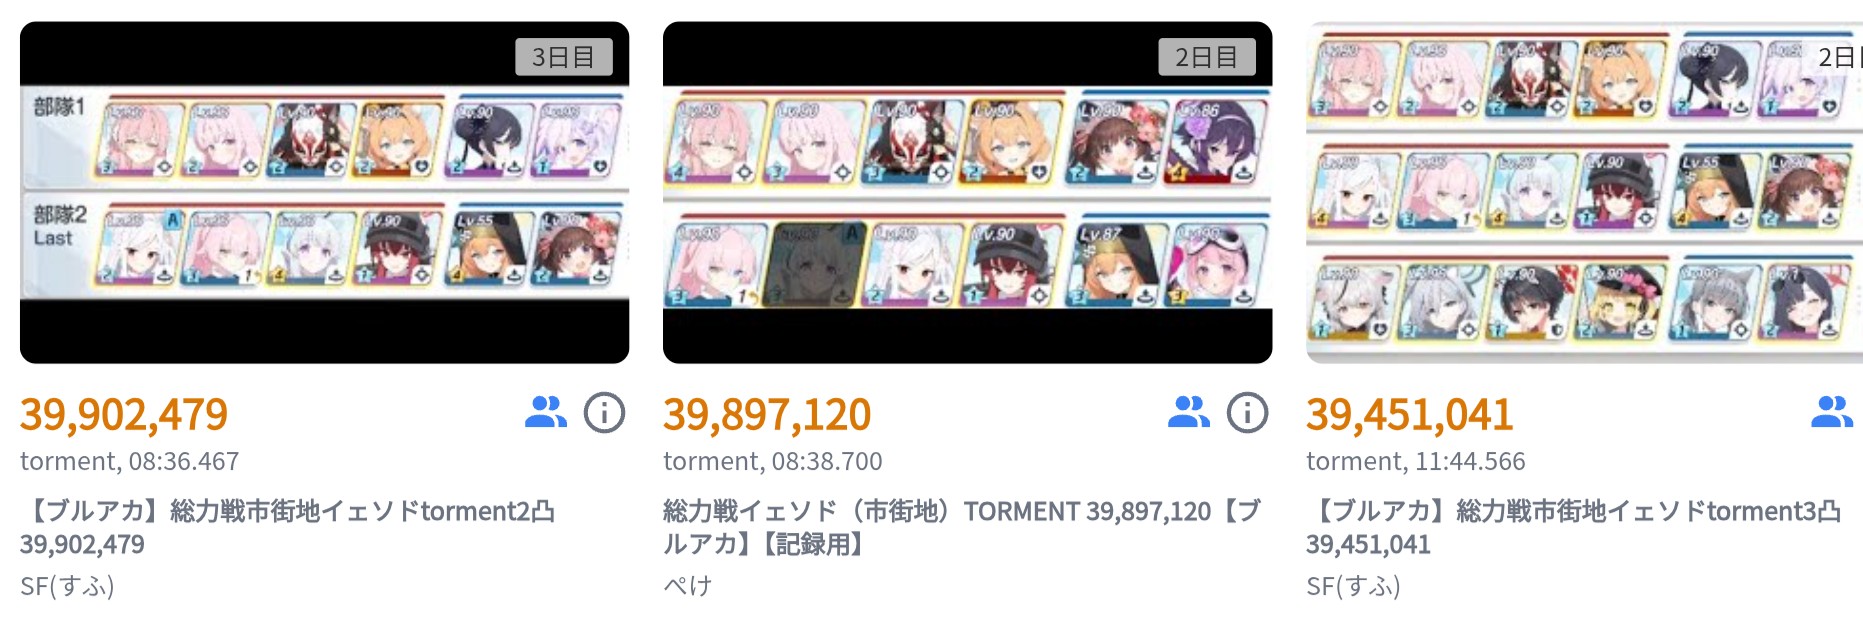Open video title ending torment2凸 39,902,479
Viewport: 1863px width, 622px height.
[288, 527]
